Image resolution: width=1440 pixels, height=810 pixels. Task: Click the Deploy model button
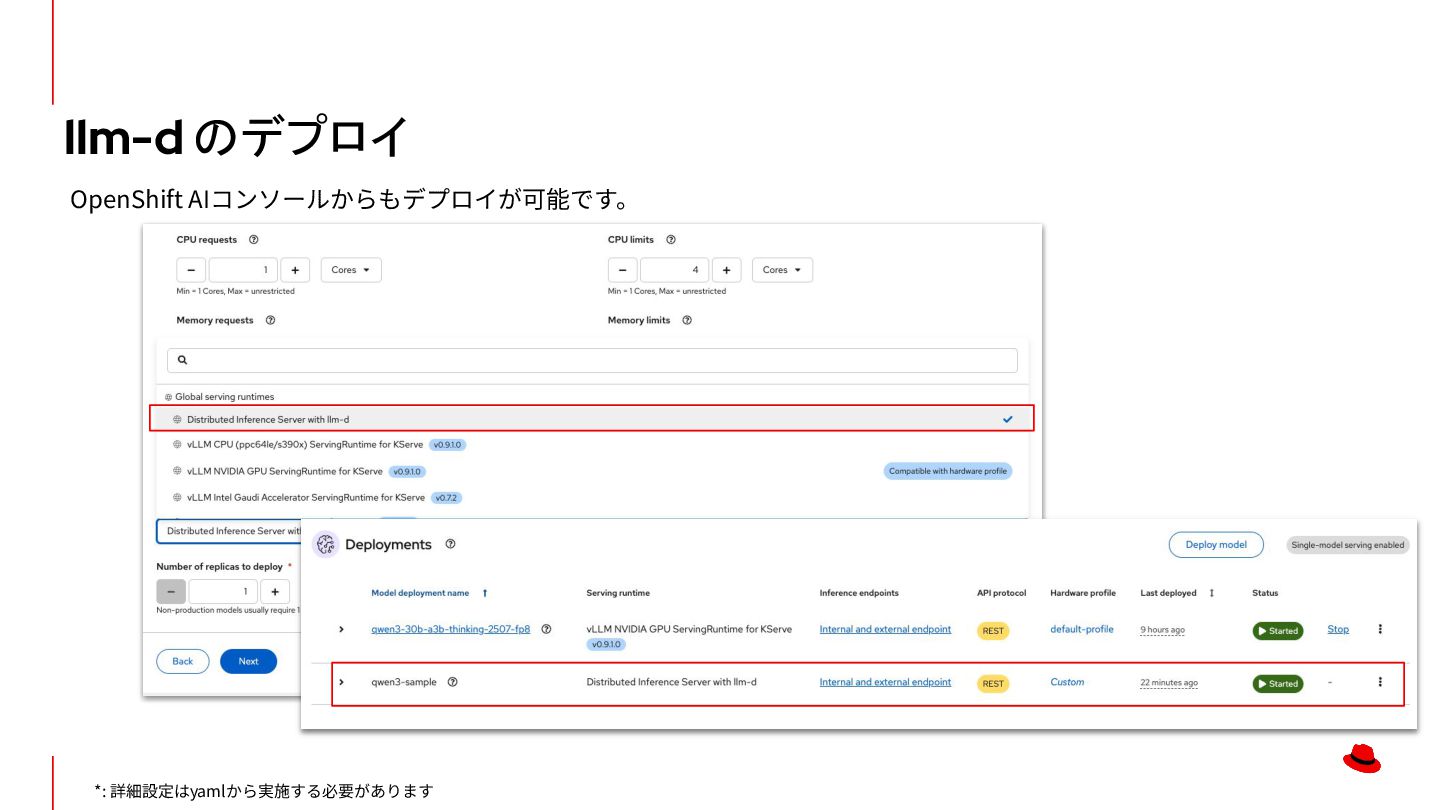(x=1216, y=545)
